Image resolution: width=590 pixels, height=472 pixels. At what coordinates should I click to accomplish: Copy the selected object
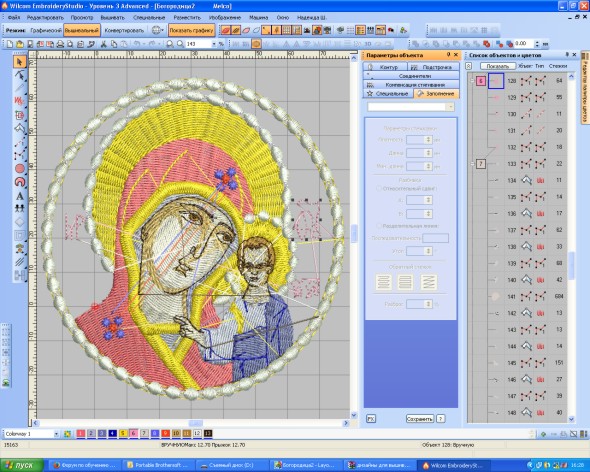click(114, 44)
